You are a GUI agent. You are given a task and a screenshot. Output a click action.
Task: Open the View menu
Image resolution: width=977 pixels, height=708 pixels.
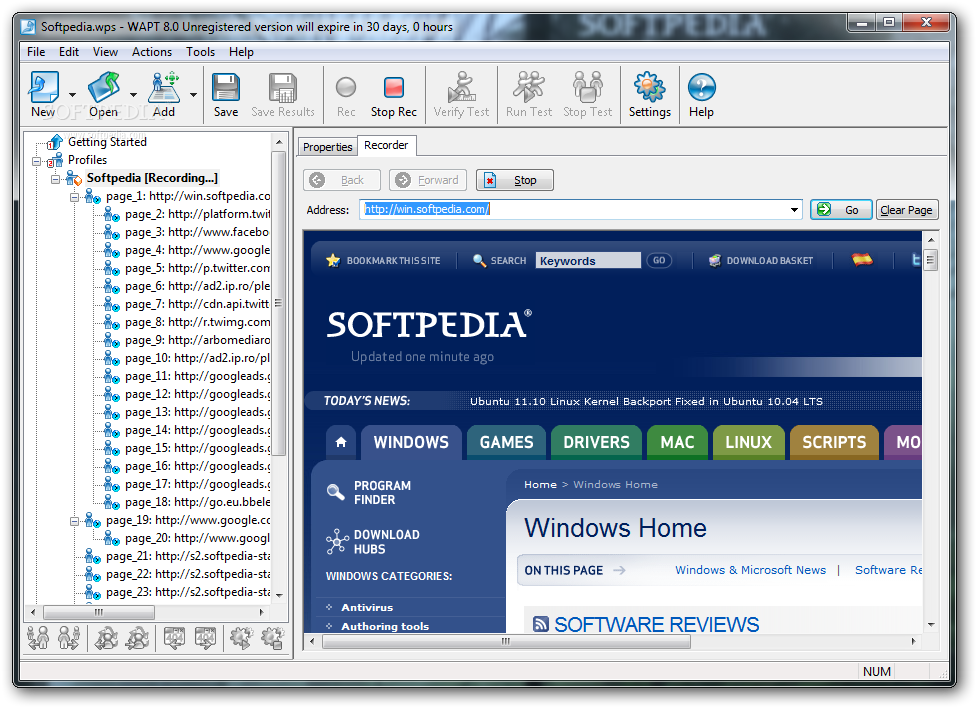[105, 52]
